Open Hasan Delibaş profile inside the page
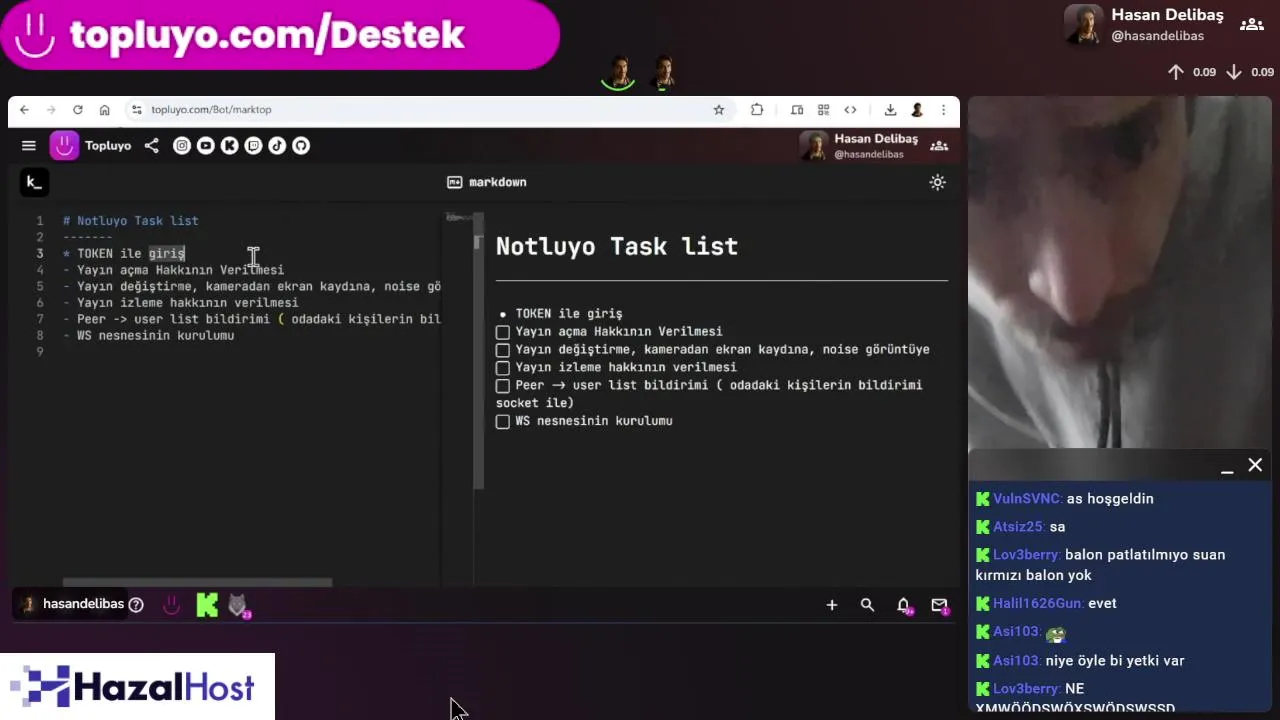 pos(859,146)
